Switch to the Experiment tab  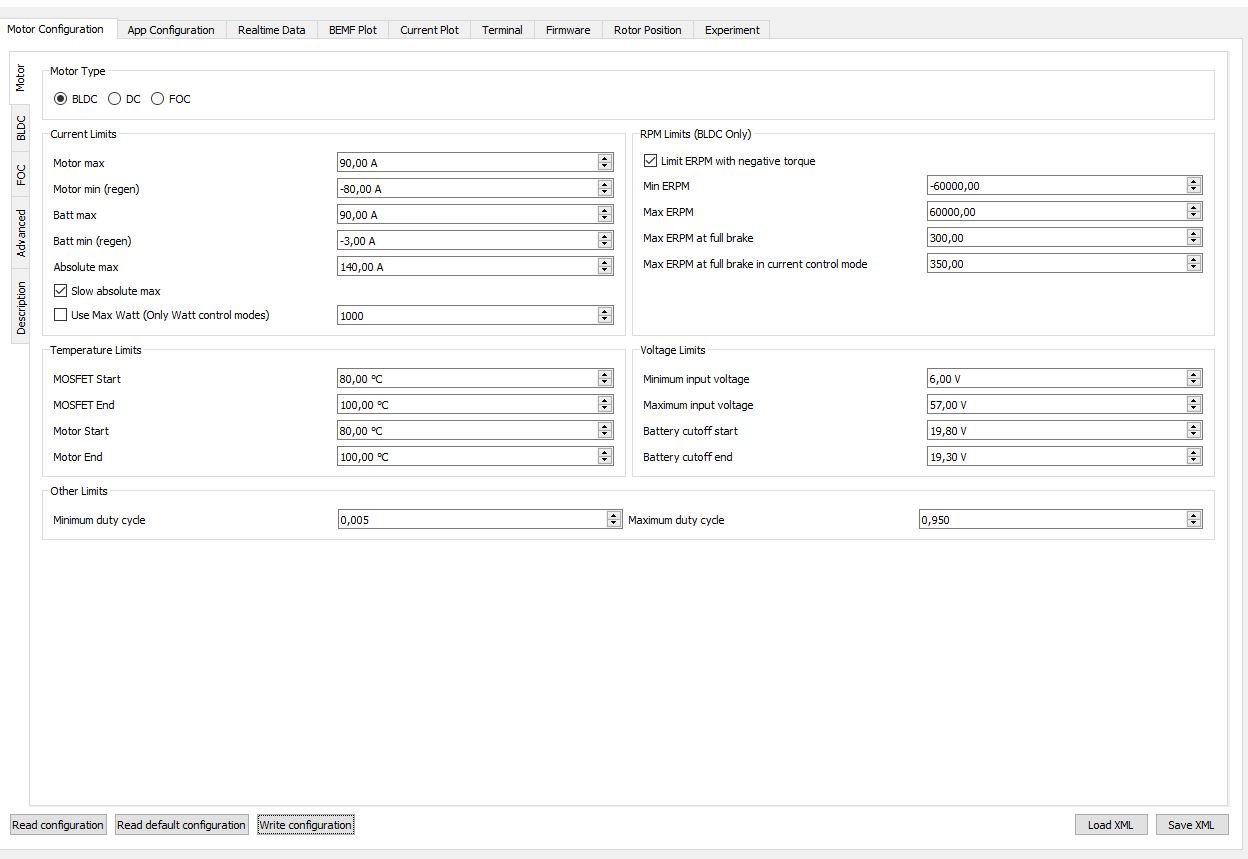click(x=732, y=30)
